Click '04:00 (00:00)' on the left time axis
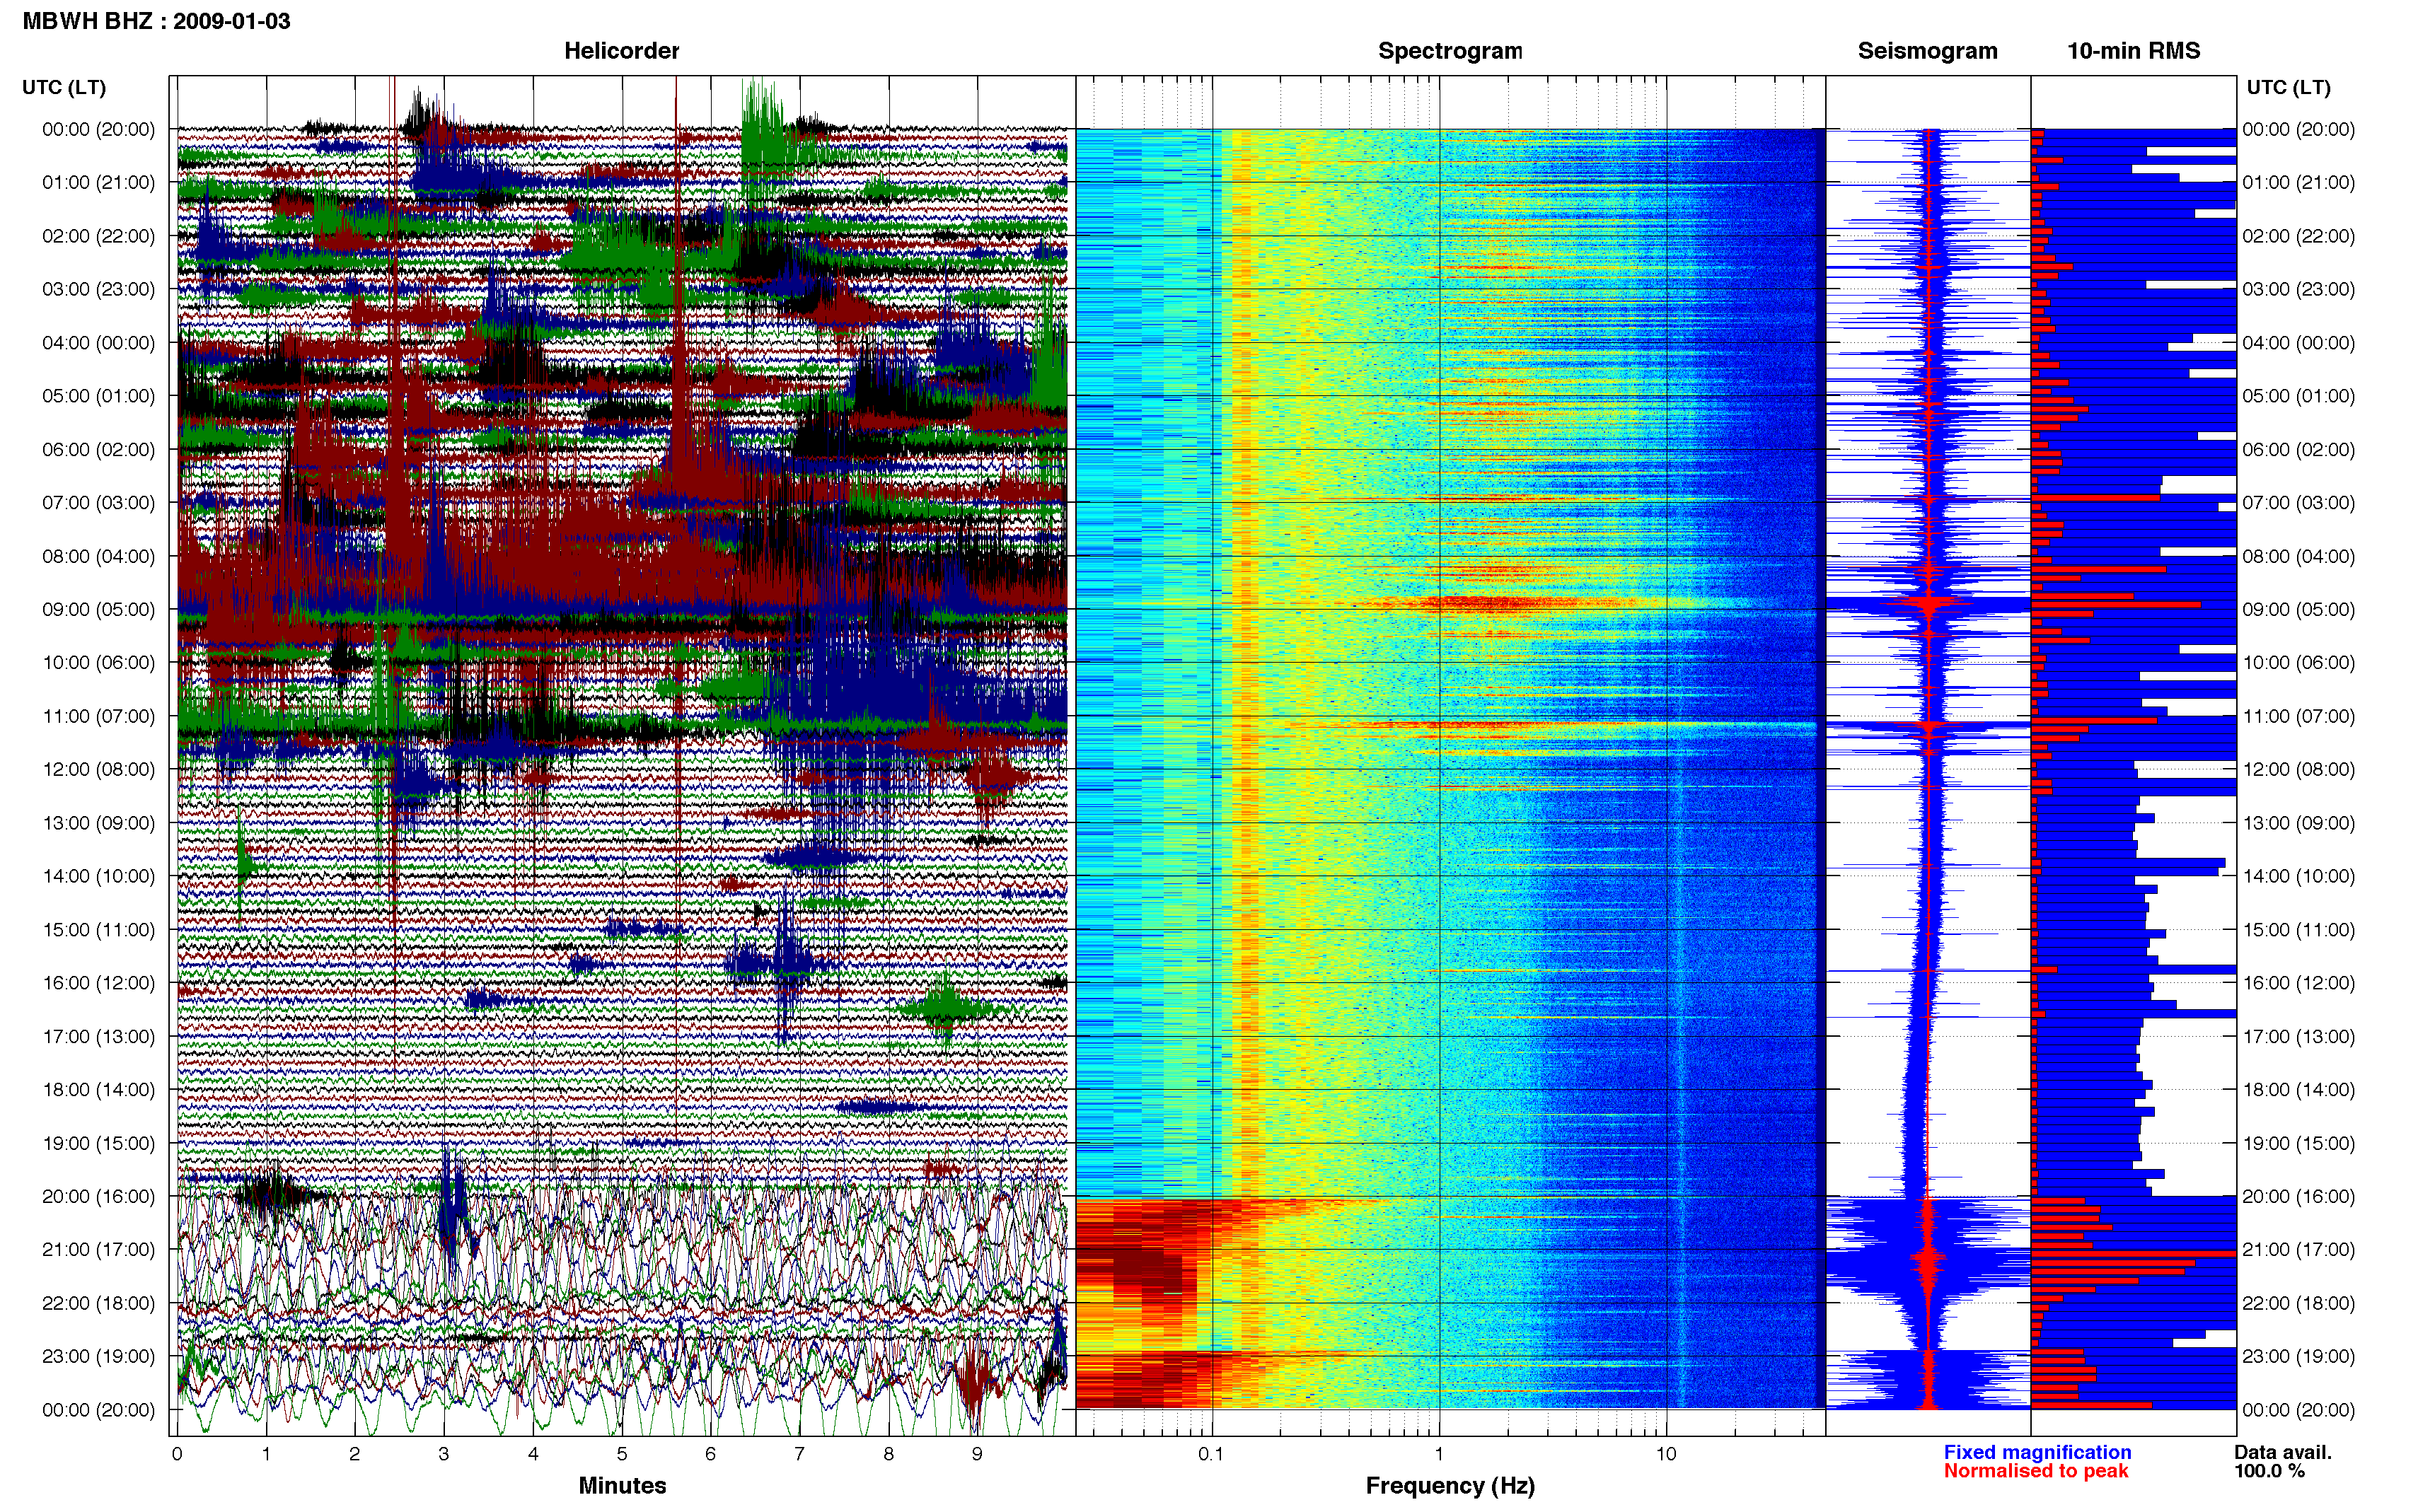 click(x=98, y=343)
